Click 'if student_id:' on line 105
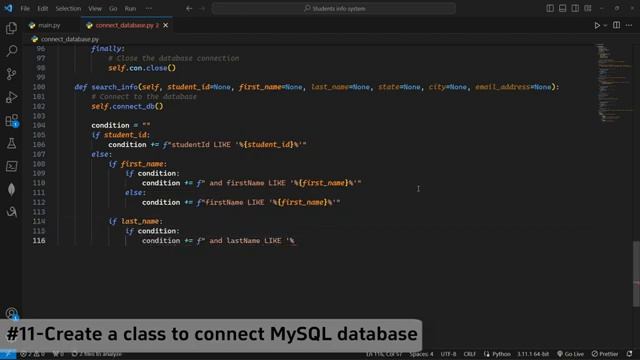 click(x=120, y=135)
